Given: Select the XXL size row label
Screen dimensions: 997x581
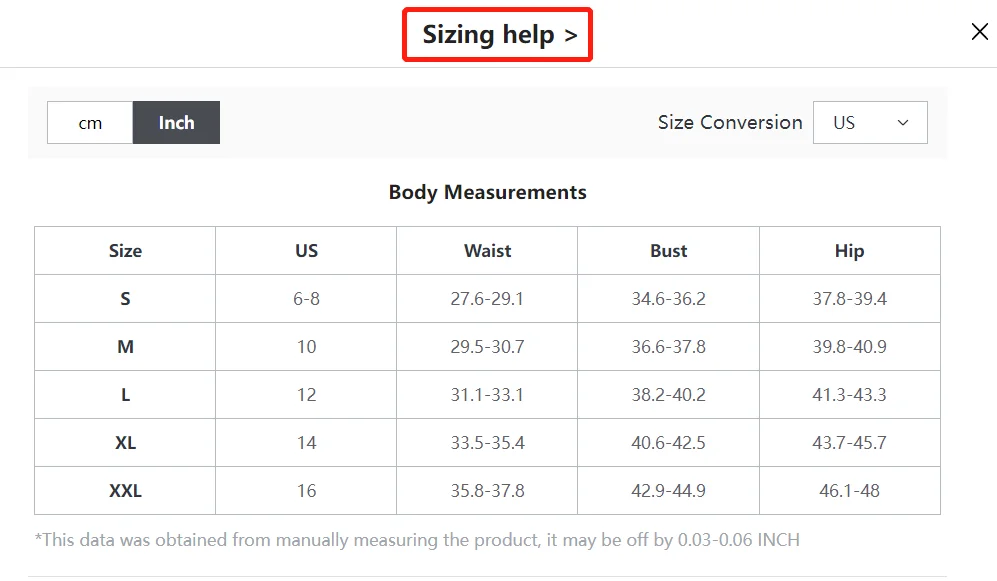Looking at the screenshot, I should click(125, 491).
